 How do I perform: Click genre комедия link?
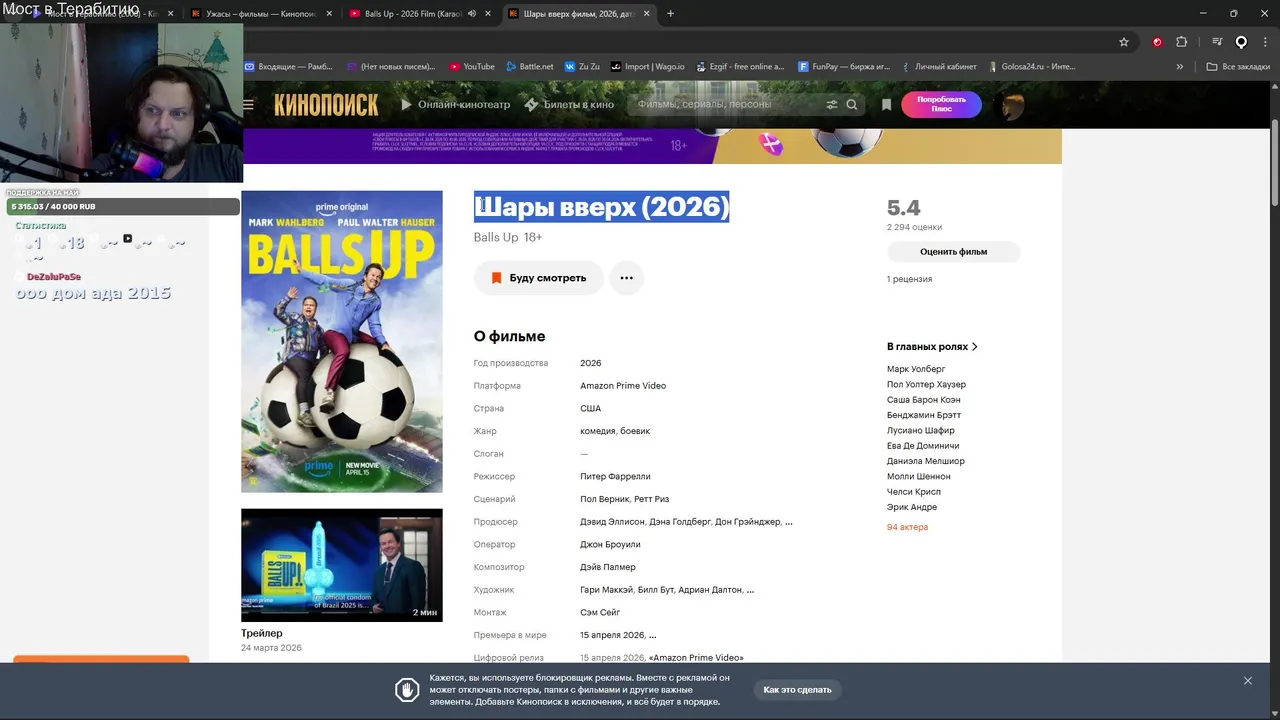(597, 431)
